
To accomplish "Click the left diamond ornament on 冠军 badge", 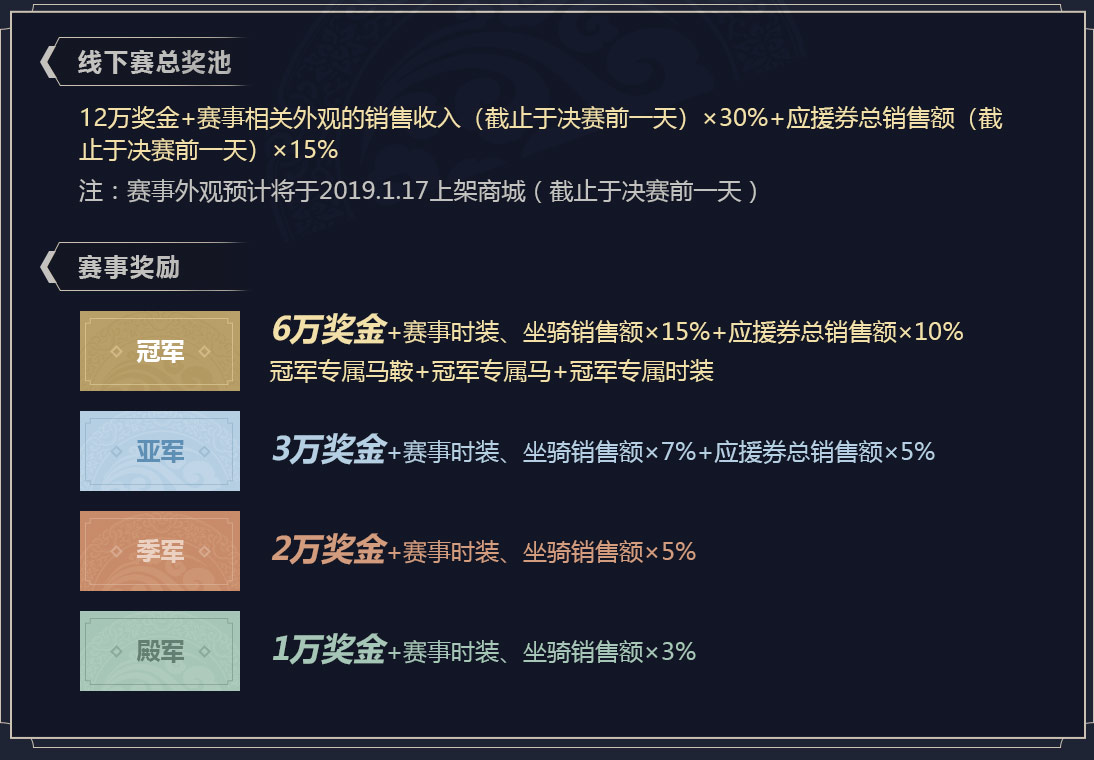I will [x=117, y=352].
